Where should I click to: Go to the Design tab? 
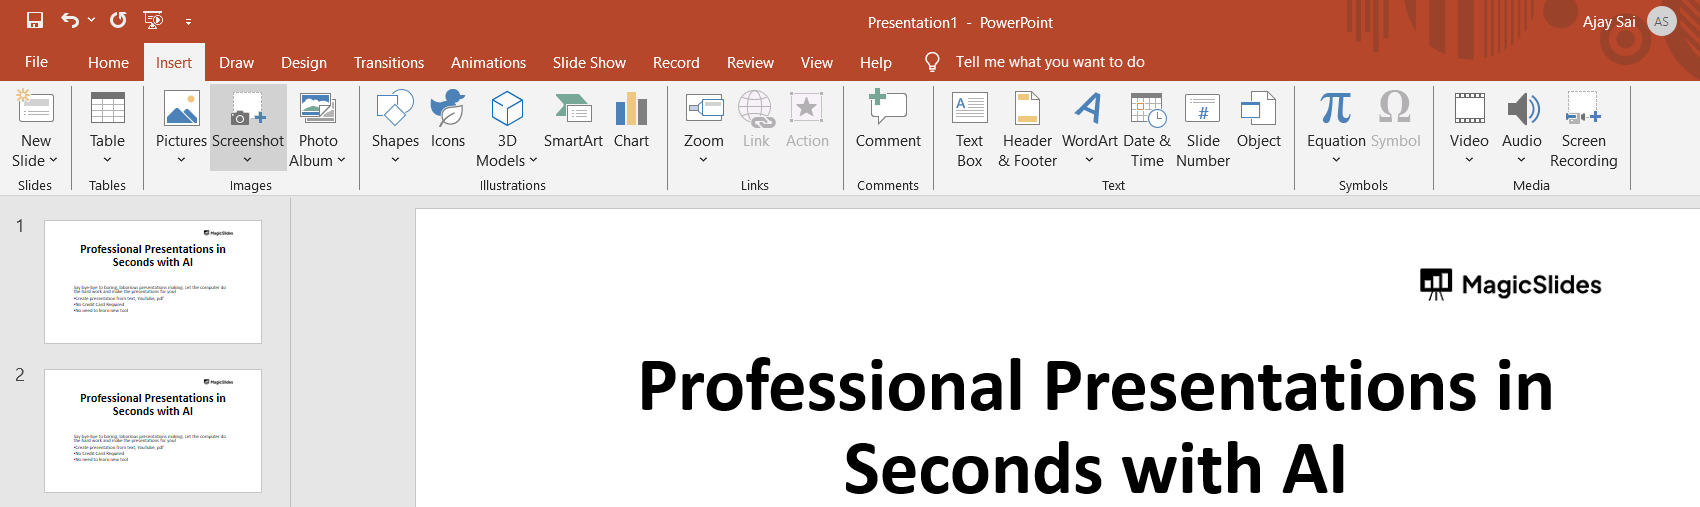coord(304,62)
